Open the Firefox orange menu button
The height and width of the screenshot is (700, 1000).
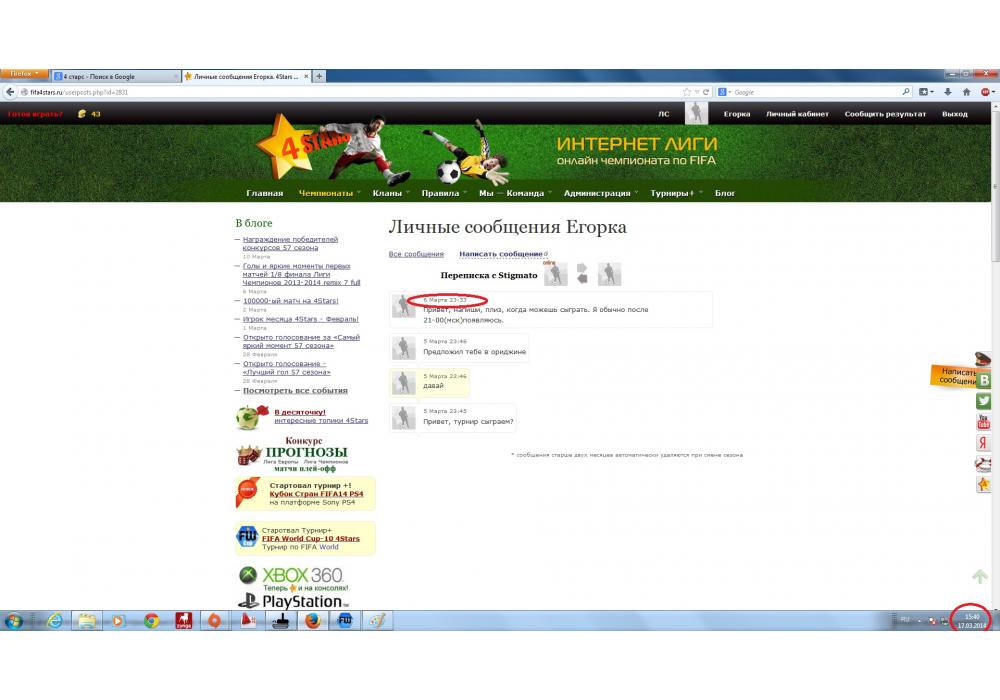coord(24,74)
